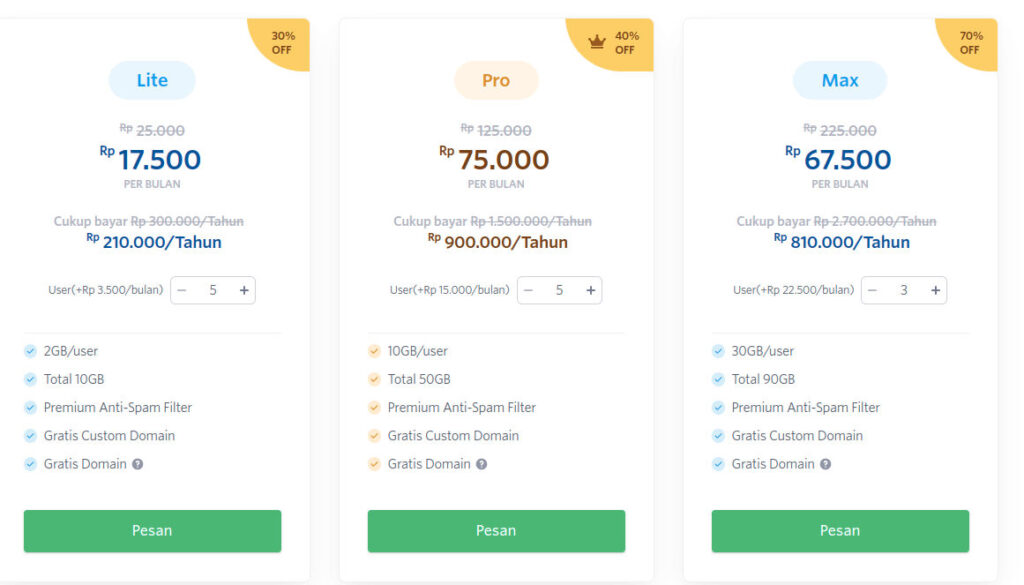Click the Gratis Domain help icon in Lite plan

point(138,464)
